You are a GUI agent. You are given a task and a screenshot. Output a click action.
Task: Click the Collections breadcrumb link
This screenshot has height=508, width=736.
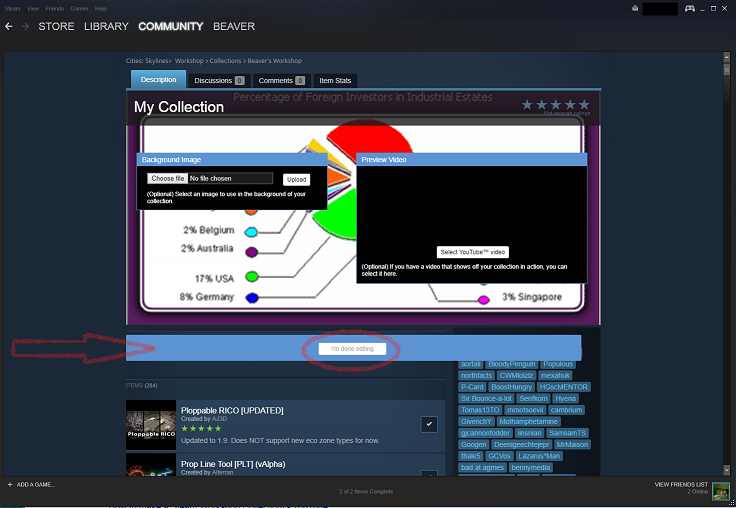point(225,61)
